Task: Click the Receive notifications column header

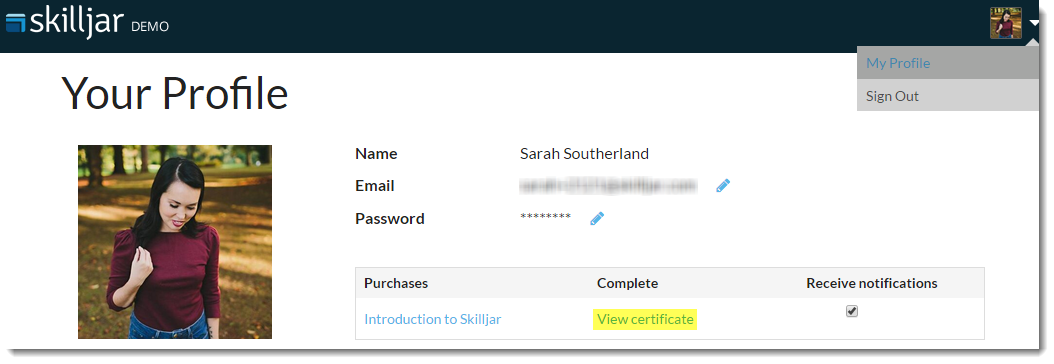Action: 872,283
